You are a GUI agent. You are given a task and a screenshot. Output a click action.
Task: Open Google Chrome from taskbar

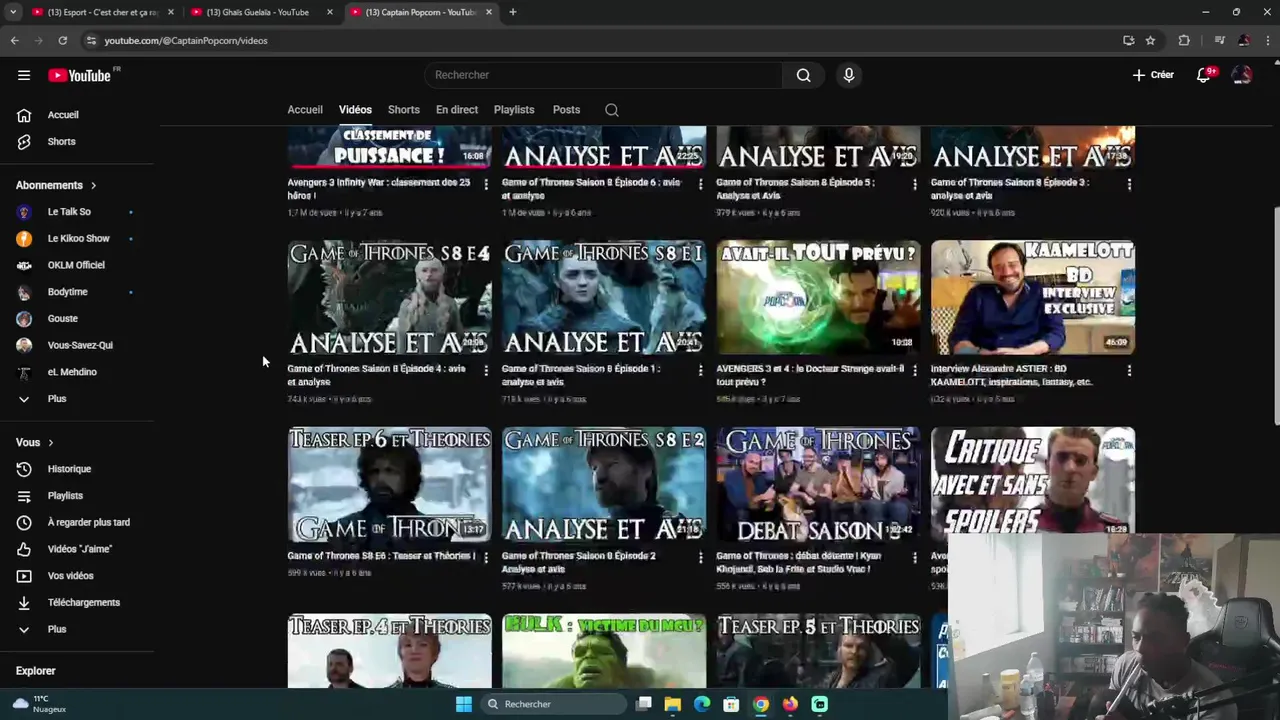(x=761, y=704)
